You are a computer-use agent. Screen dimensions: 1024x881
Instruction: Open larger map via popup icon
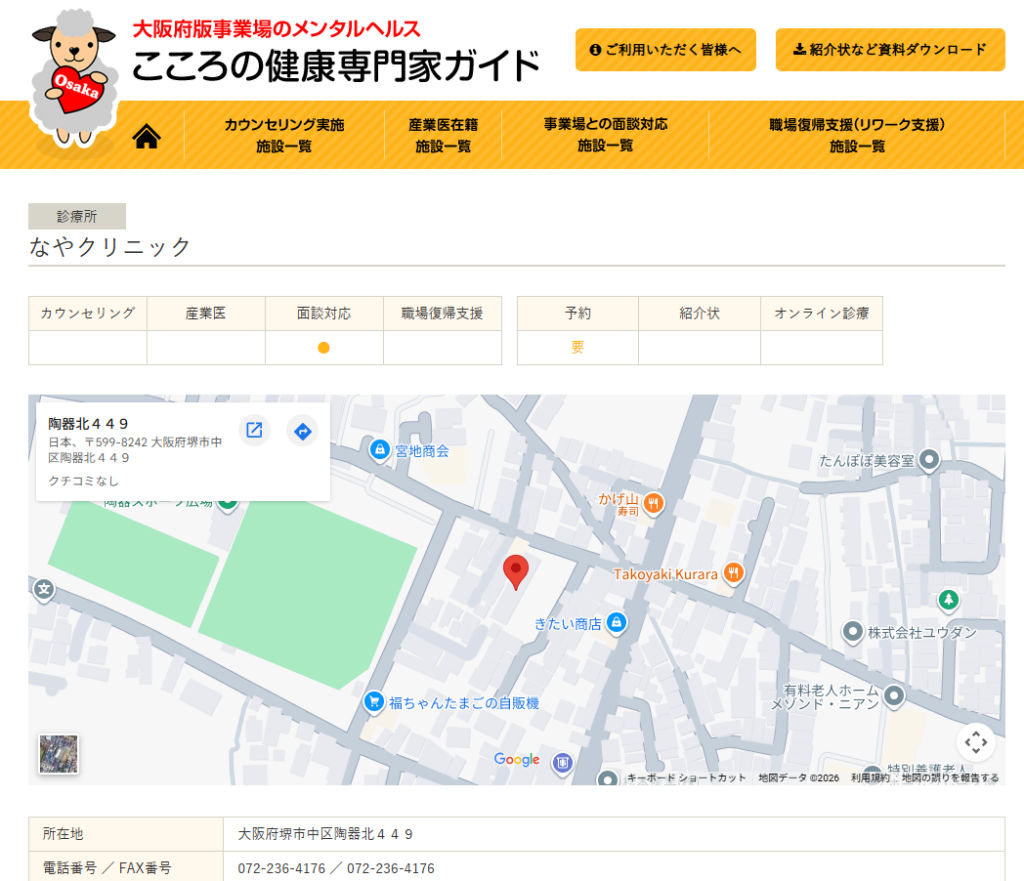[x=254, y=430]
